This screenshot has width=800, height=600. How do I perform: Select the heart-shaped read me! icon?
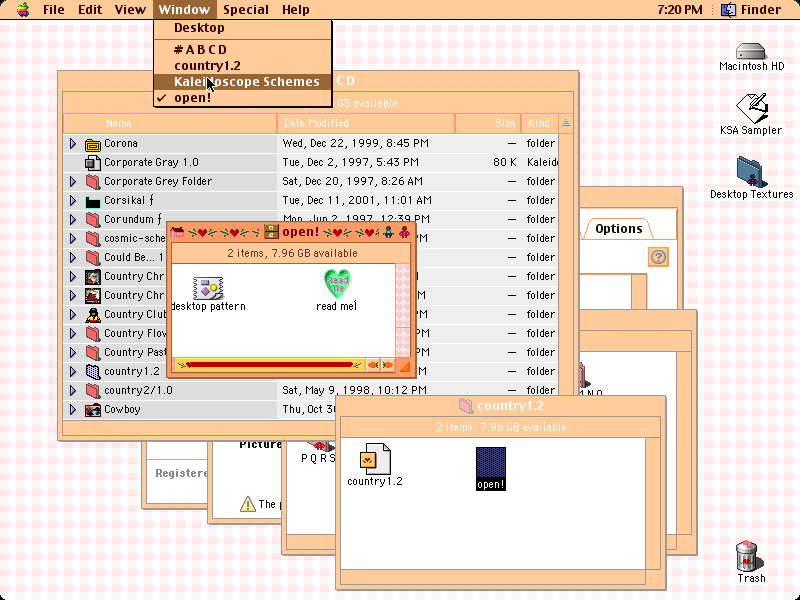tap(337, 284)
